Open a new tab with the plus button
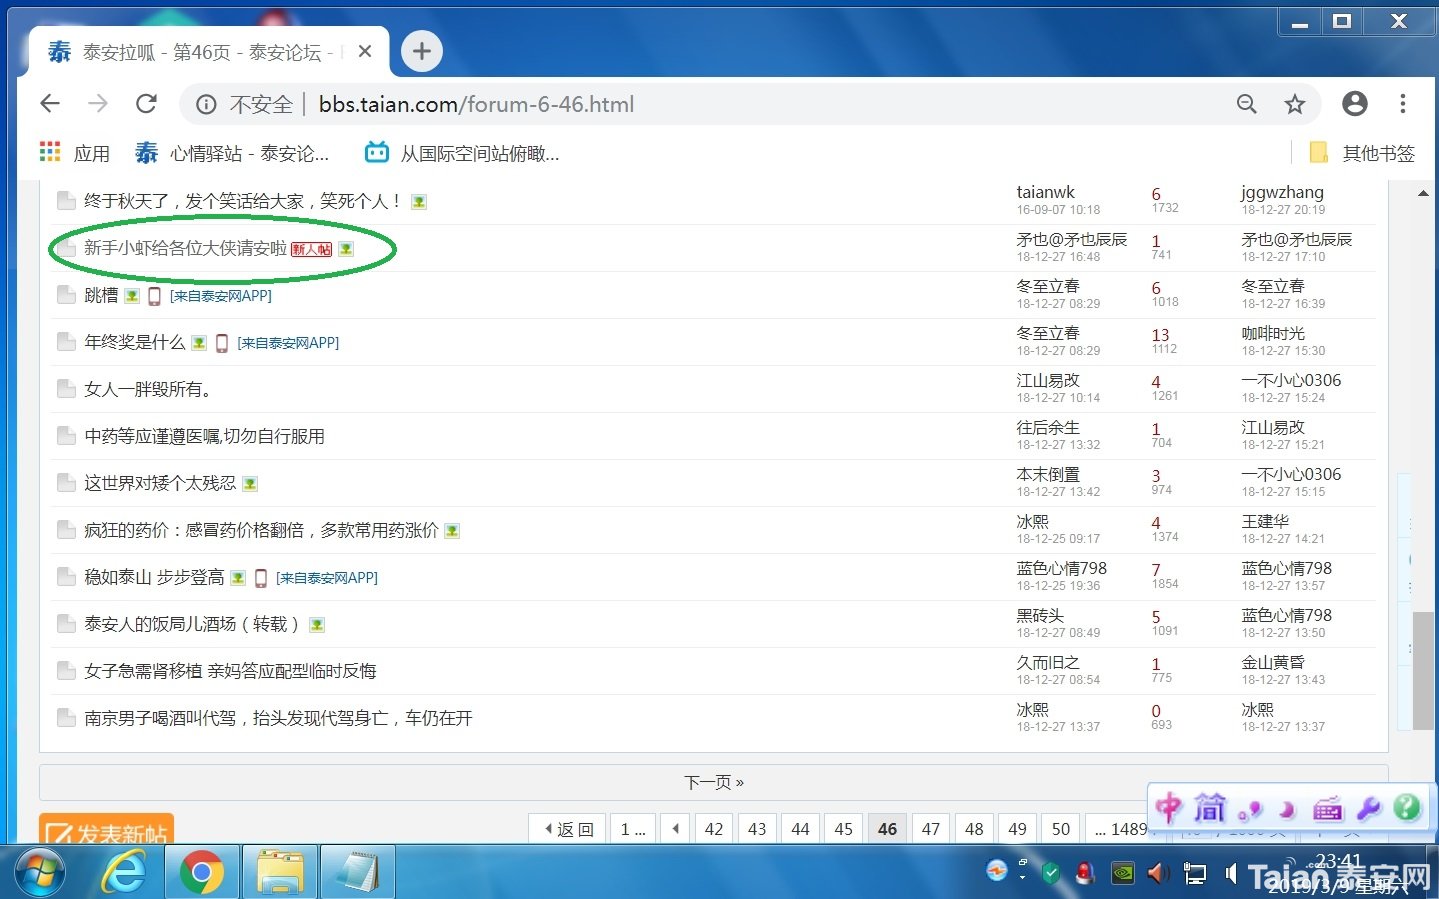Viewport: 1439px width, 899px height. pos(422,51)
